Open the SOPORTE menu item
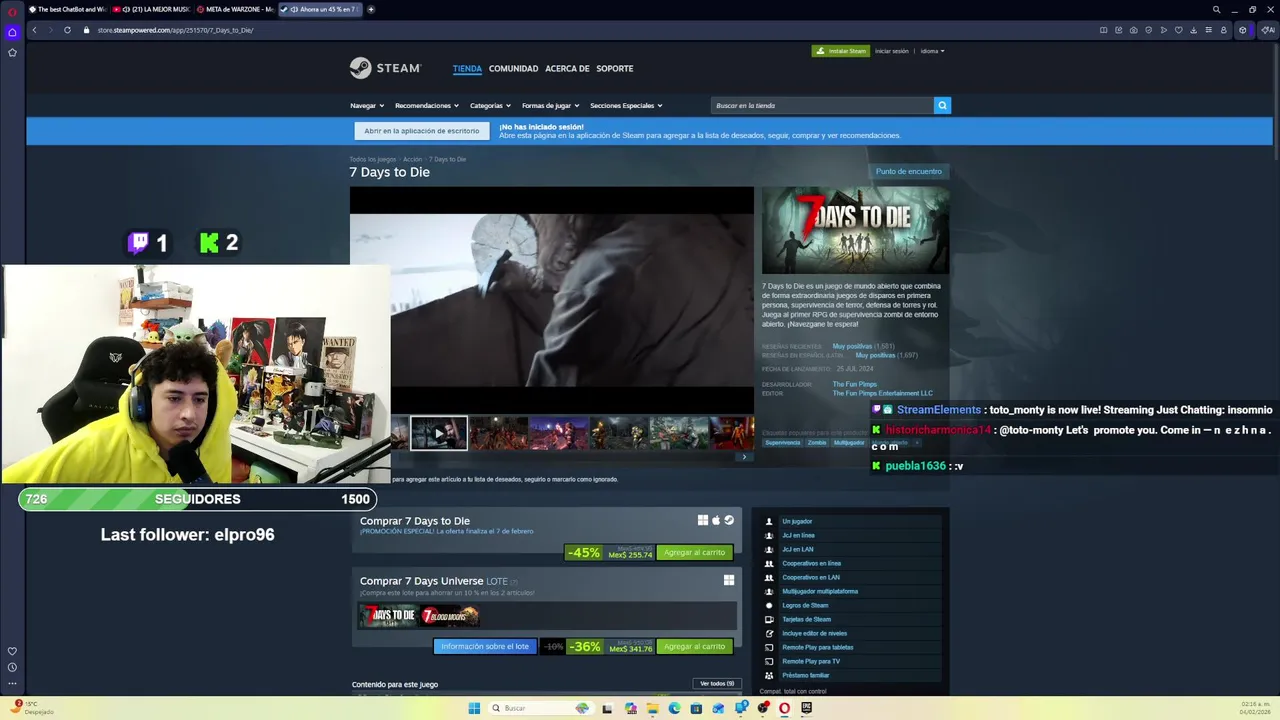The height and width of the screenshot is (720, 1280). tap(614, 69)
